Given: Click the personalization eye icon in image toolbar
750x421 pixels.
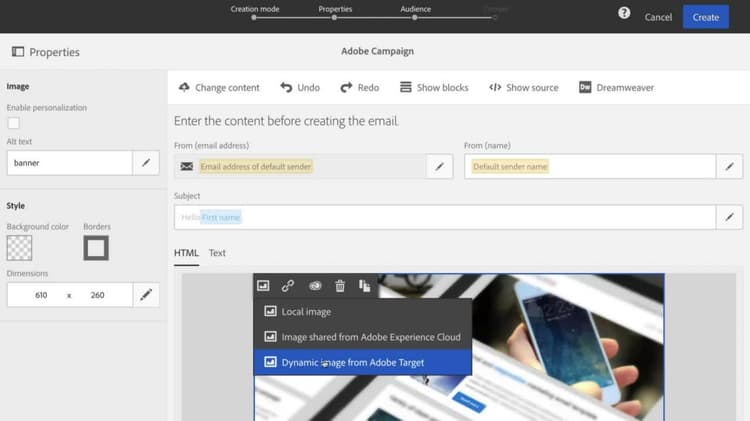Looking at the screenshot, I should 315,286.
